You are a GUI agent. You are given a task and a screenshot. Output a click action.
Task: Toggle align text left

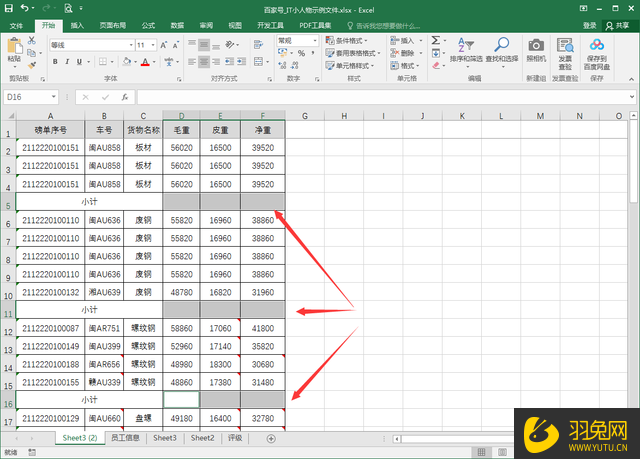tap(192, 62)
